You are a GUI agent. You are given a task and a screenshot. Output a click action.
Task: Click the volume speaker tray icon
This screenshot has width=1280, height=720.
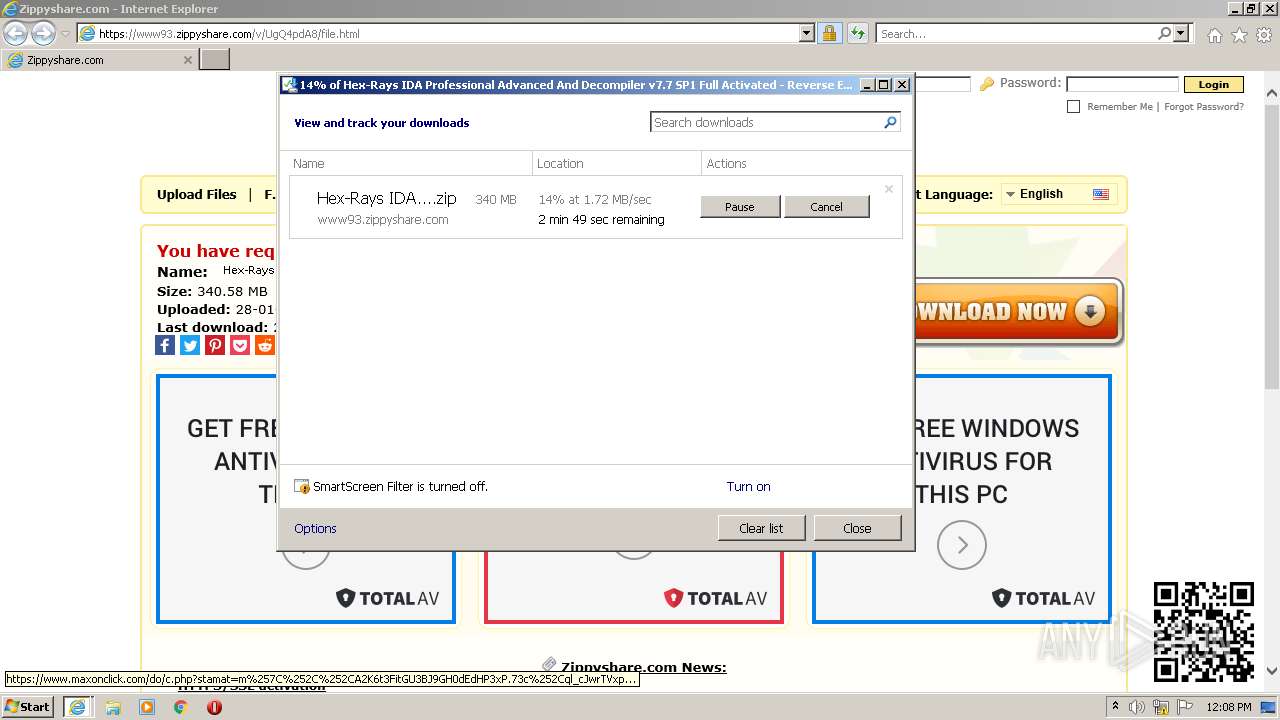click(x=1136, y=707)
